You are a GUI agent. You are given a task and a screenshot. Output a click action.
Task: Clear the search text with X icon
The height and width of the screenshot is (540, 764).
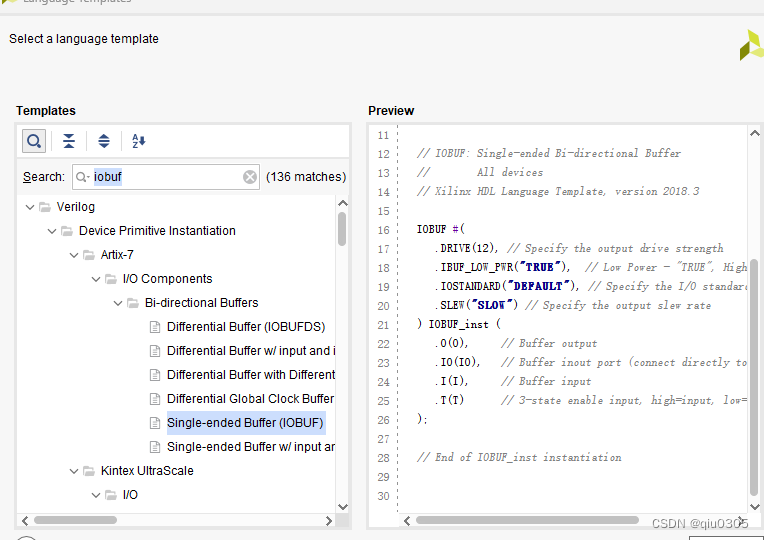pos(250,177)
